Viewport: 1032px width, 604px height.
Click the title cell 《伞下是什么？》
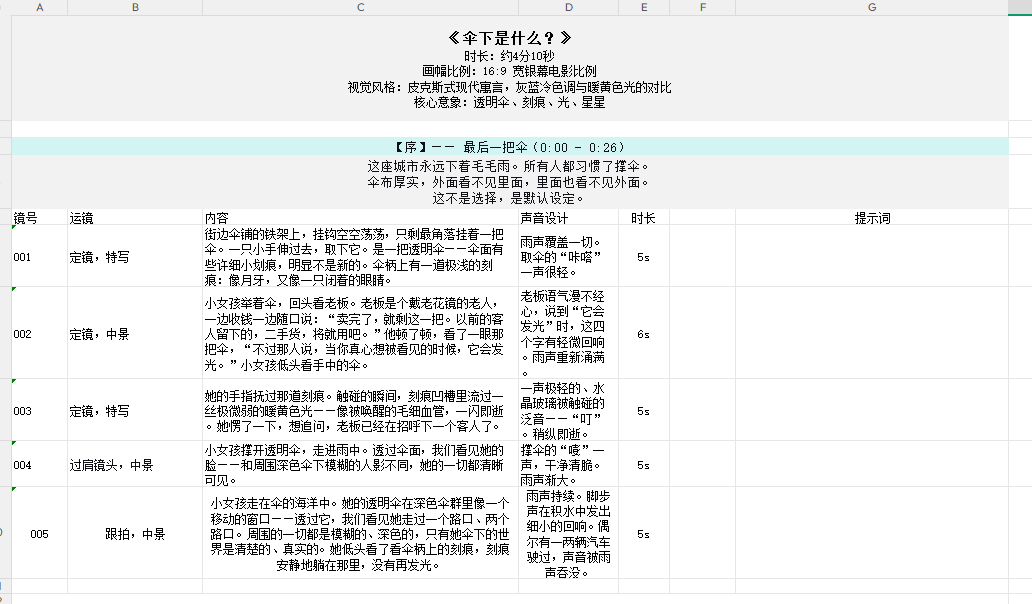click(509, 38)
